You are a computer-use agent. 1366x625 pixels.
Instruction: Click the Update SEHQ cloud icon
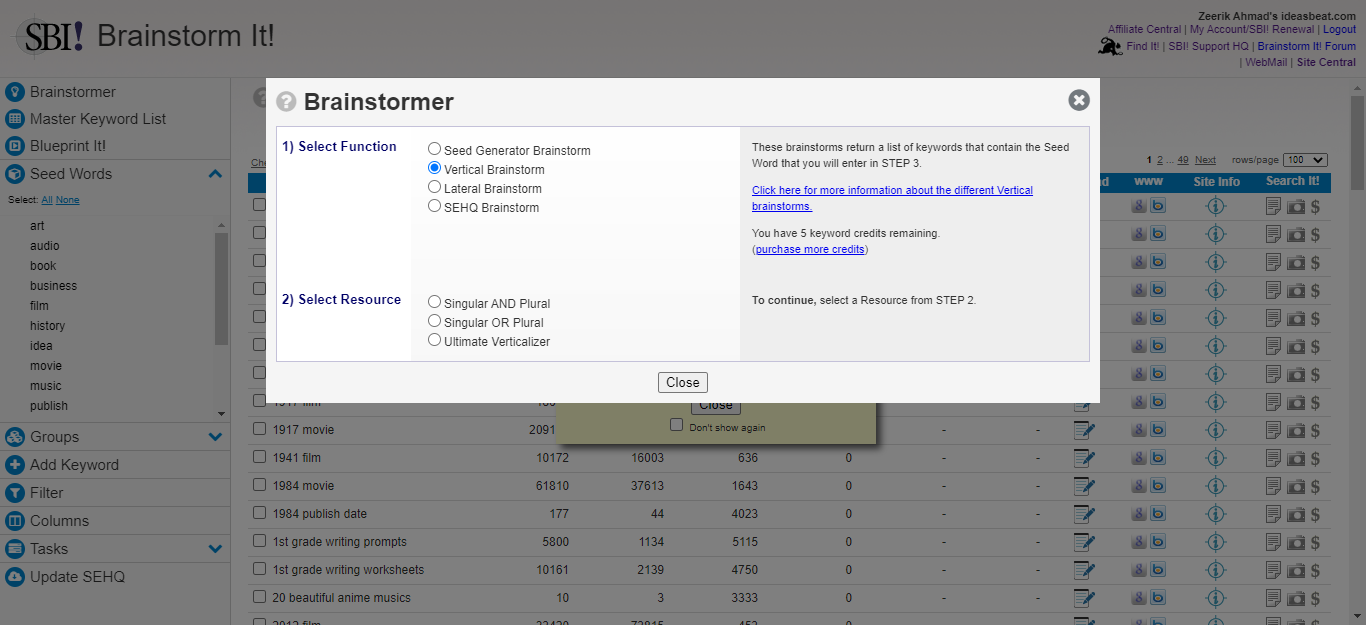14,577
